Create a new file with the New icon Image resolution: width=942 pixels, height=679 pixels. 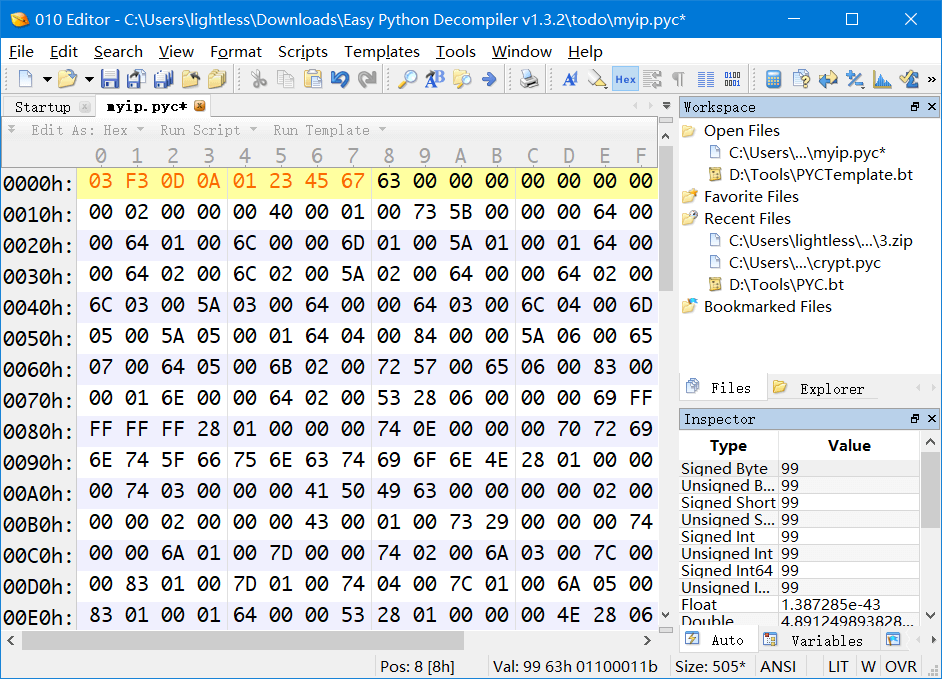pos(25,79)
